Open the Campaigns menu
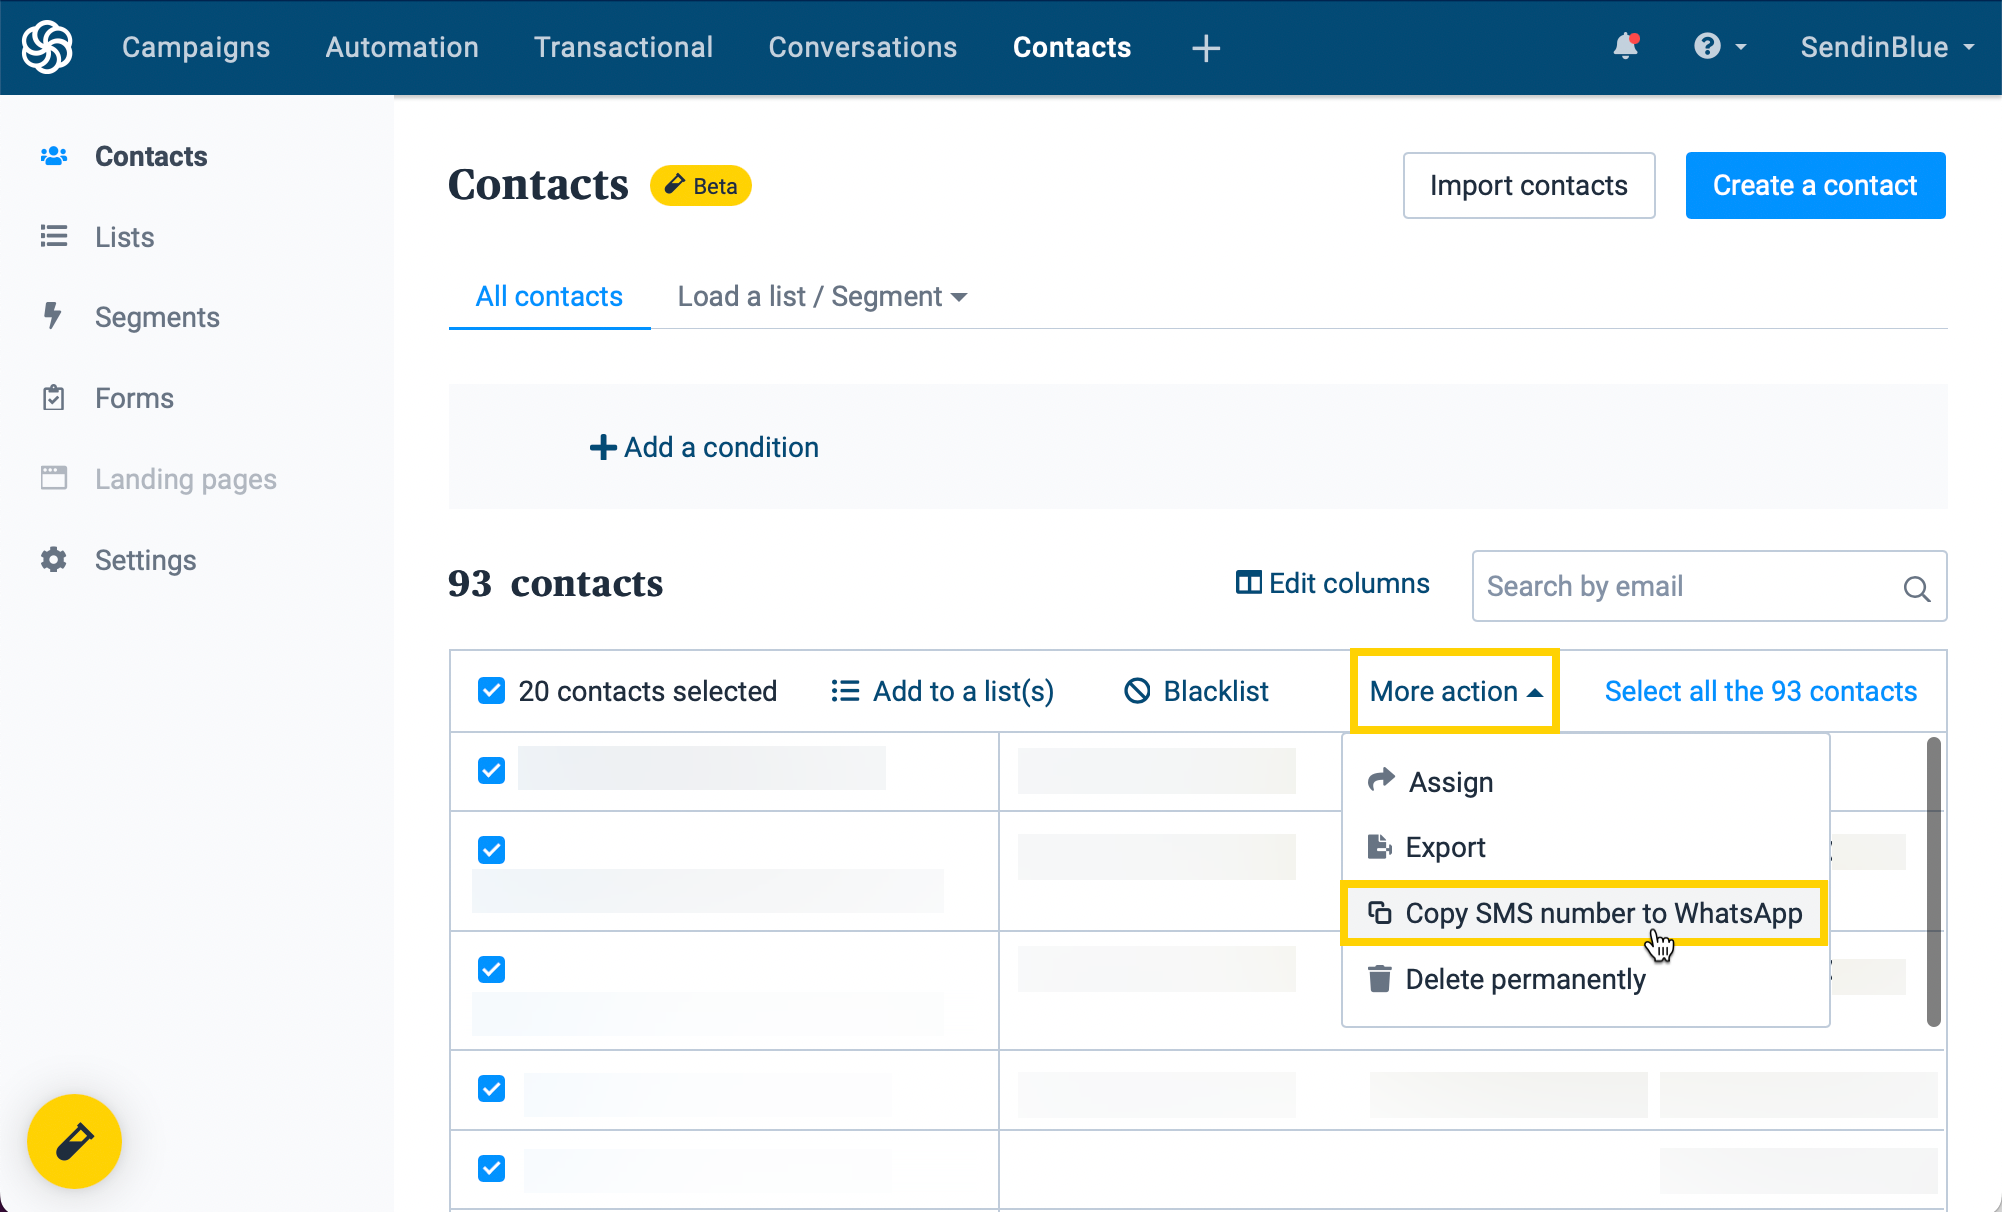The height and width of the screenshot is (1212, 2002). click(x=196, y=47)
